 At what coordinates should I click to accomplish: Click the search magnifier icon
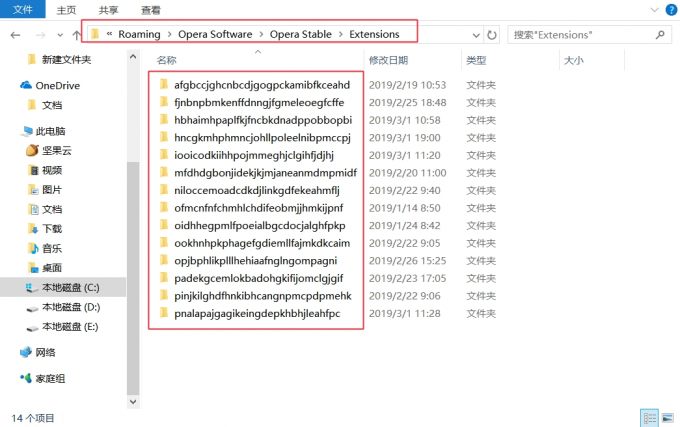pyautogui.click(x=660, y=35)
